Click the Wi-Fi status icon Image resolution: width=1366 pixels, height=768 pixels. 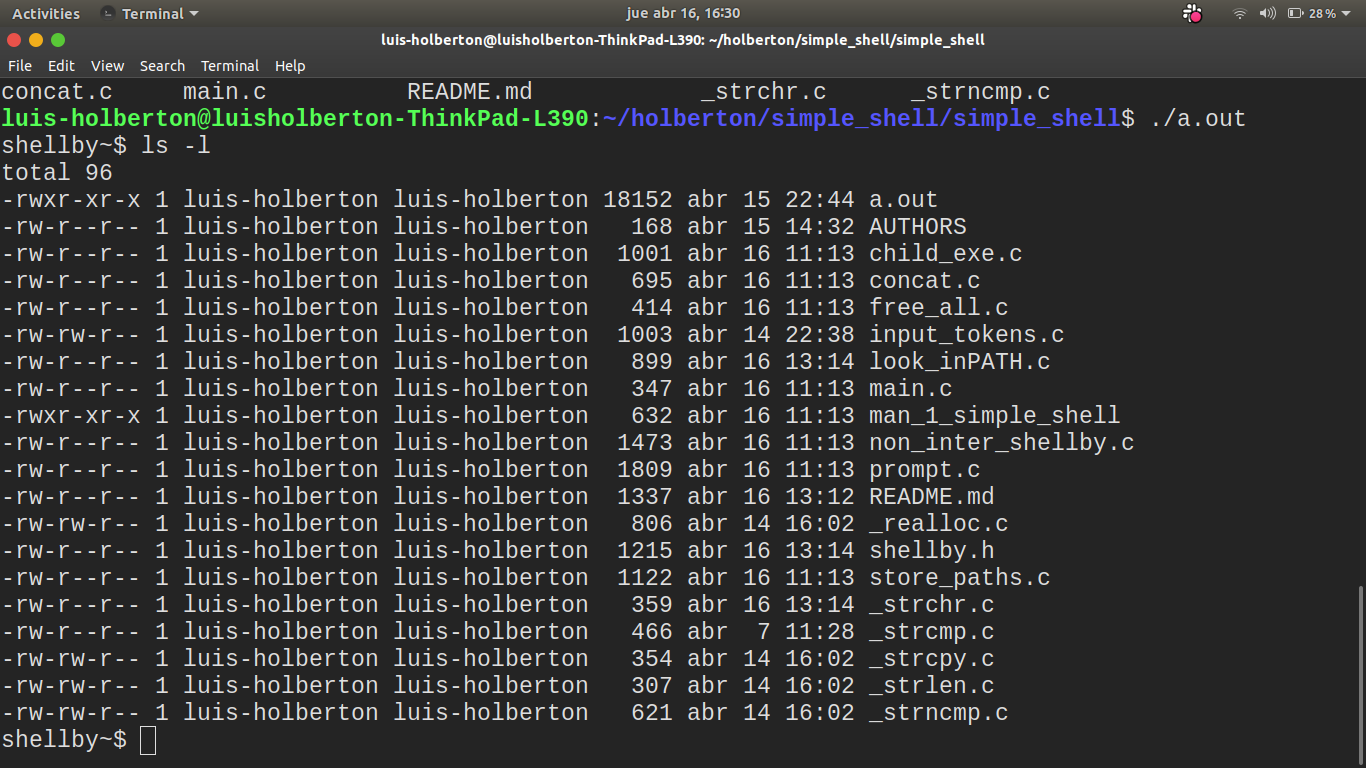[x=1240, y=13]
